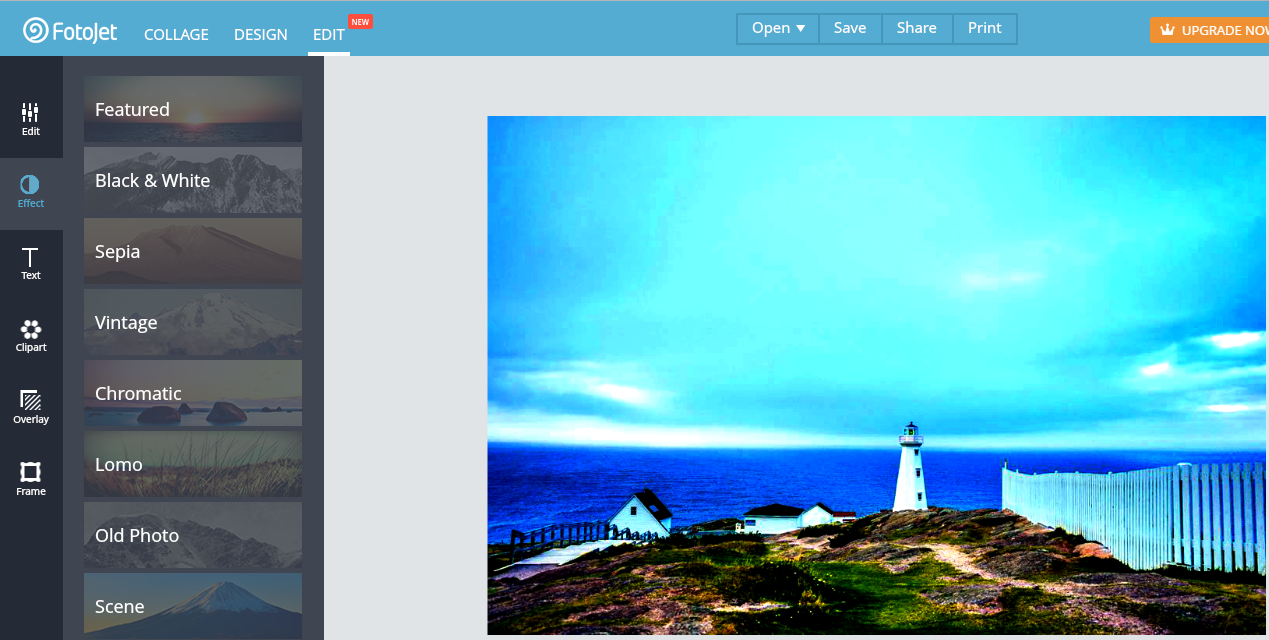Open the Text tool

tap(31, 263)
